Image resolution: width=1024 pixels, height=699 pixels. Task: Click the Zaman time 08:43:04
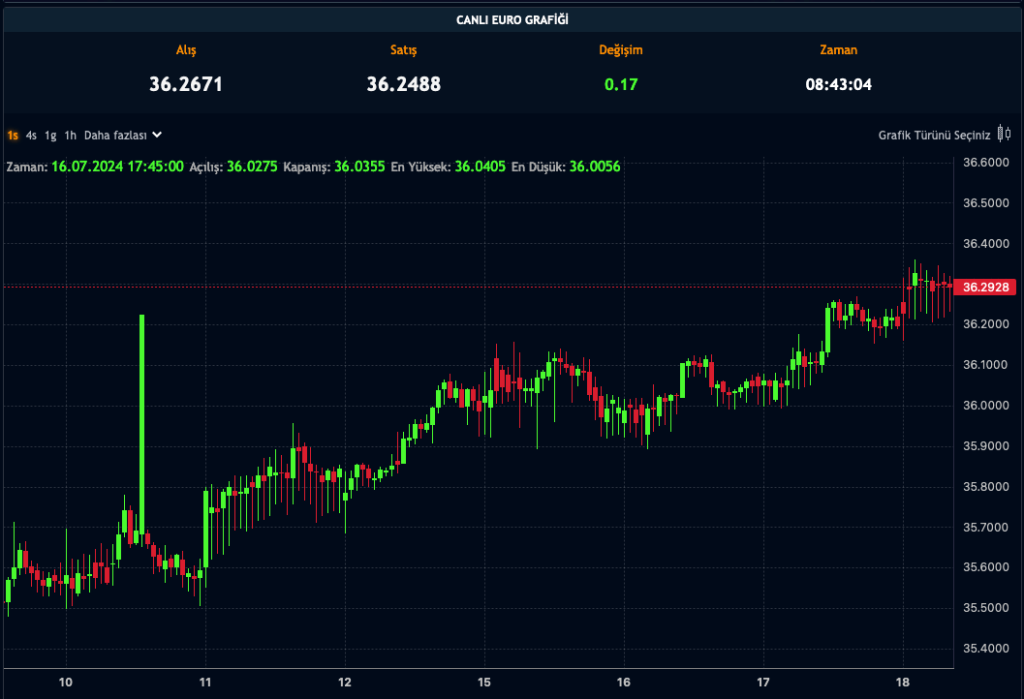point(839,84)
